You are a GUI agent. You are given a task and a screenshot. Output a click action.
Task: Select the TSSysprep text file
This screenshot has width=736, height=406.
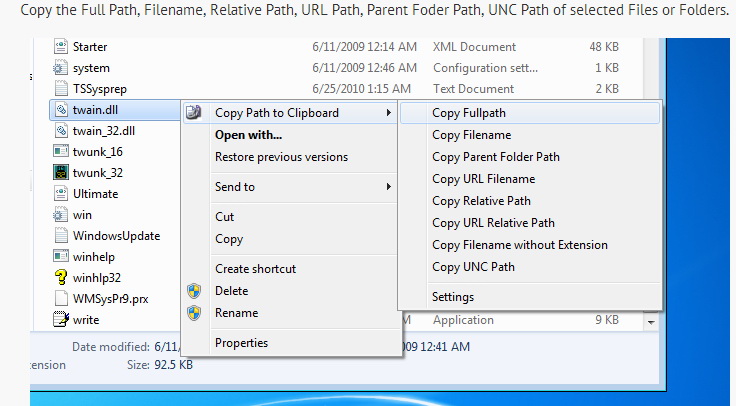100,88
